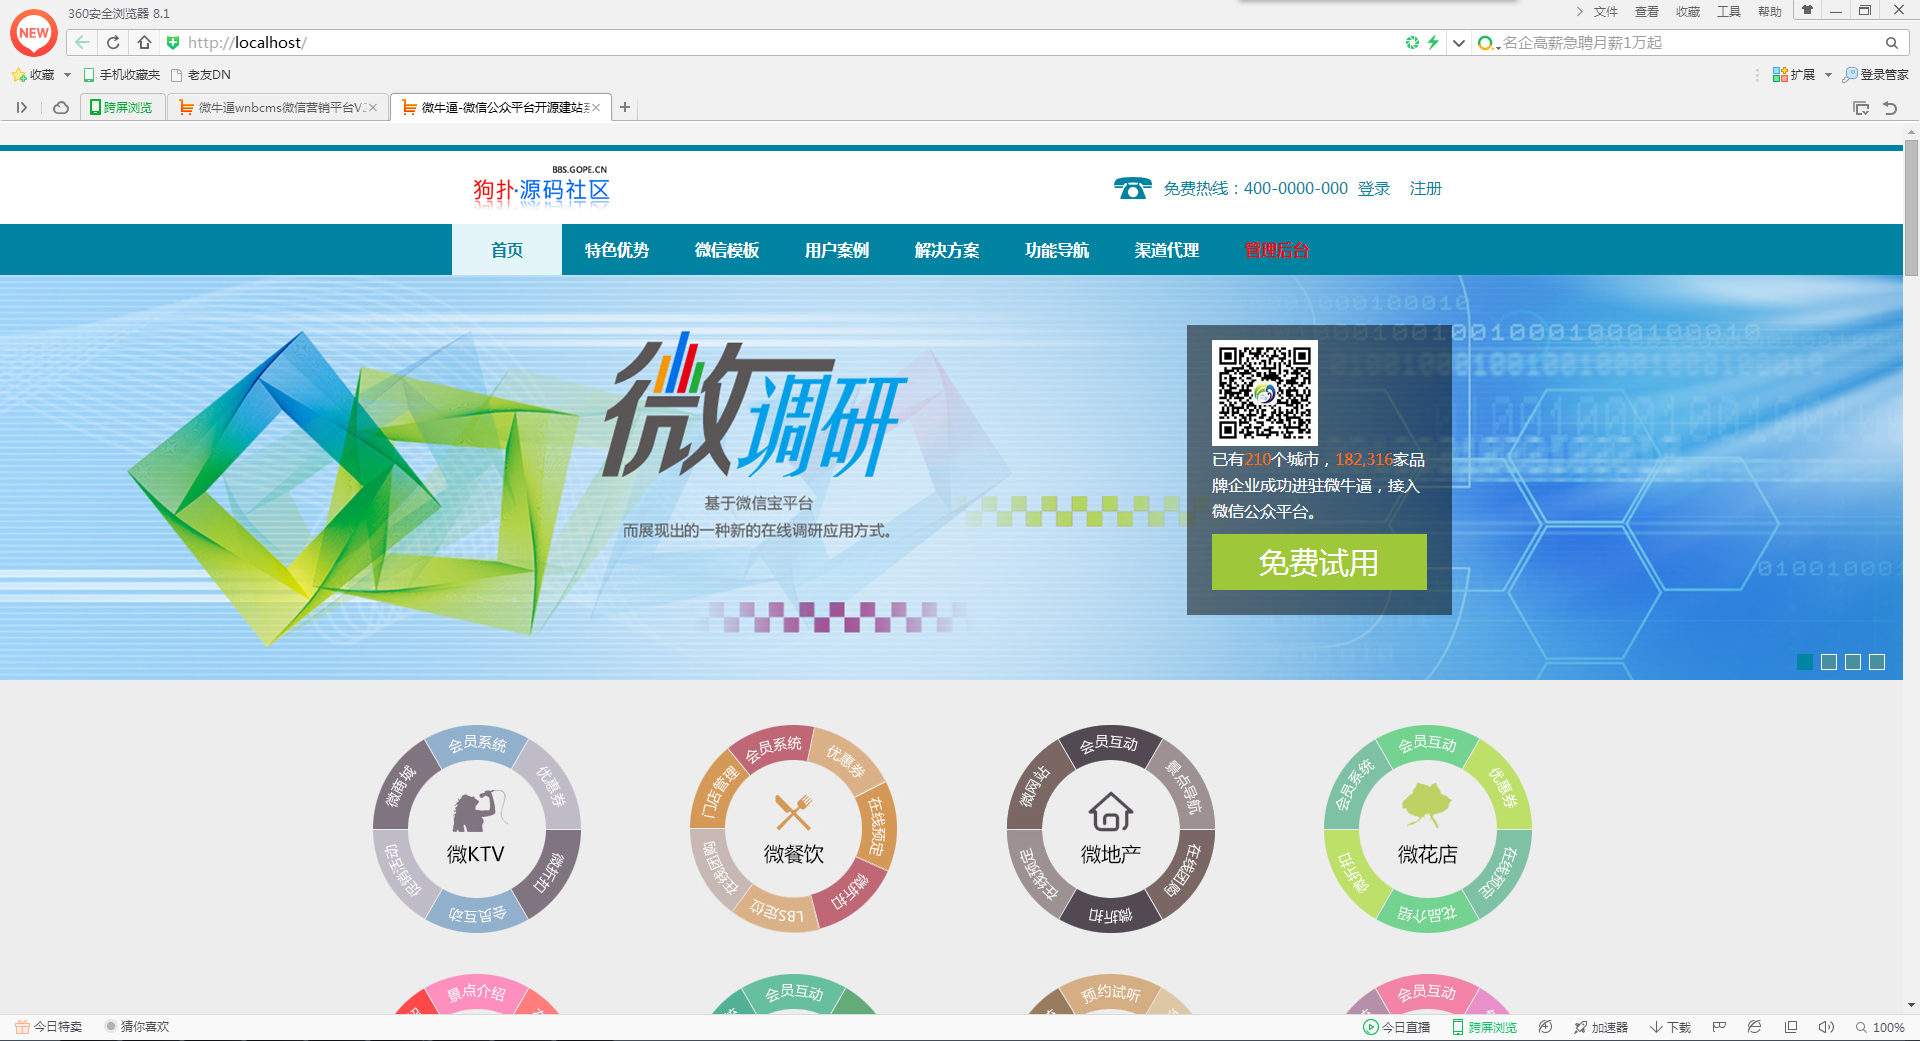Close the active 微牛逼-微信公众平台 tab

coord(596,107)
